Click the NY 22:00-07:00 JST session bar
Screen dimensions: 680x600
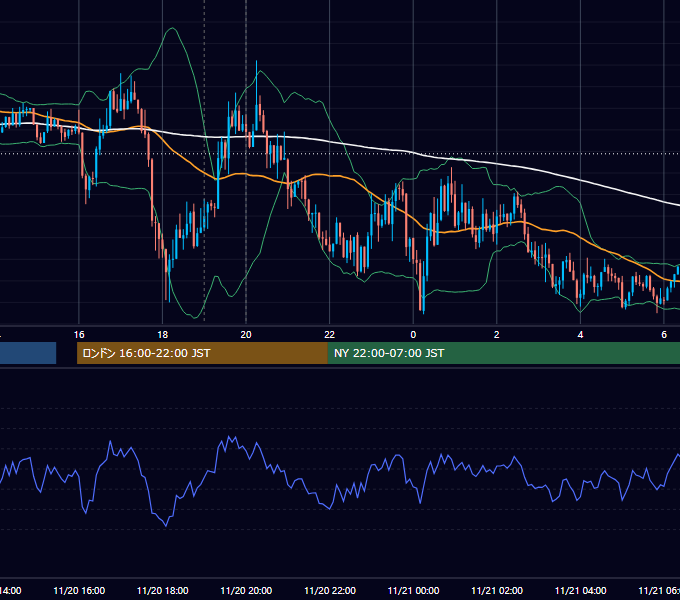coord(503,353)
